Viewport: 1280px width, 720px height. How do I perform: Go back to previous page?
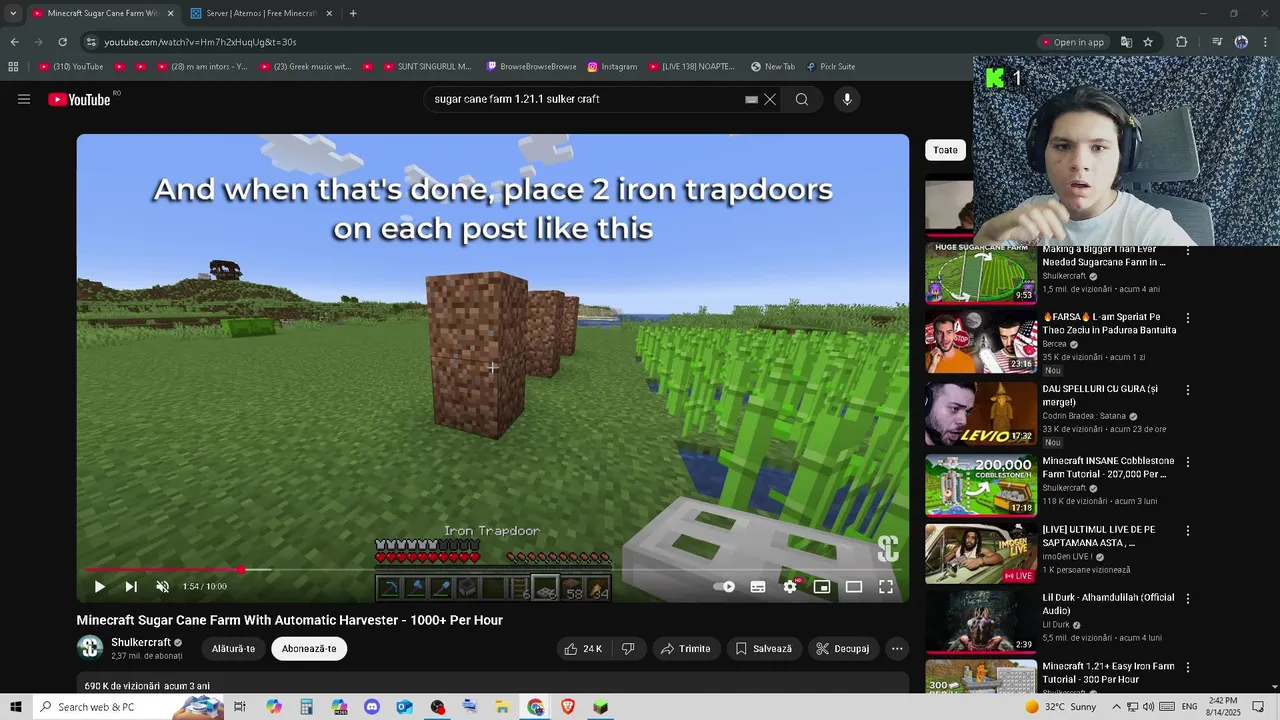[x=14, y=42]
